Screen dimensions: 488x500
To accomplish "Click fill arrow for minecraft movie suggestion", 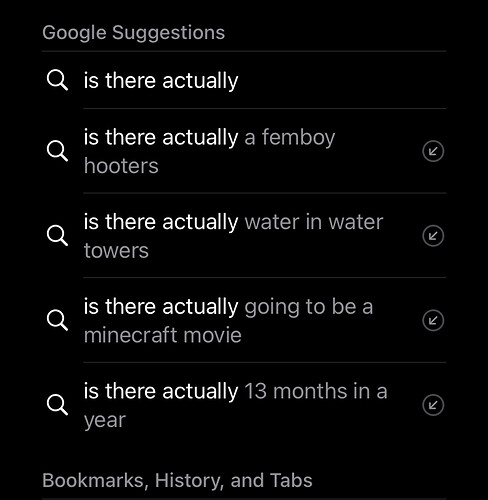I will tap(433, 320).
